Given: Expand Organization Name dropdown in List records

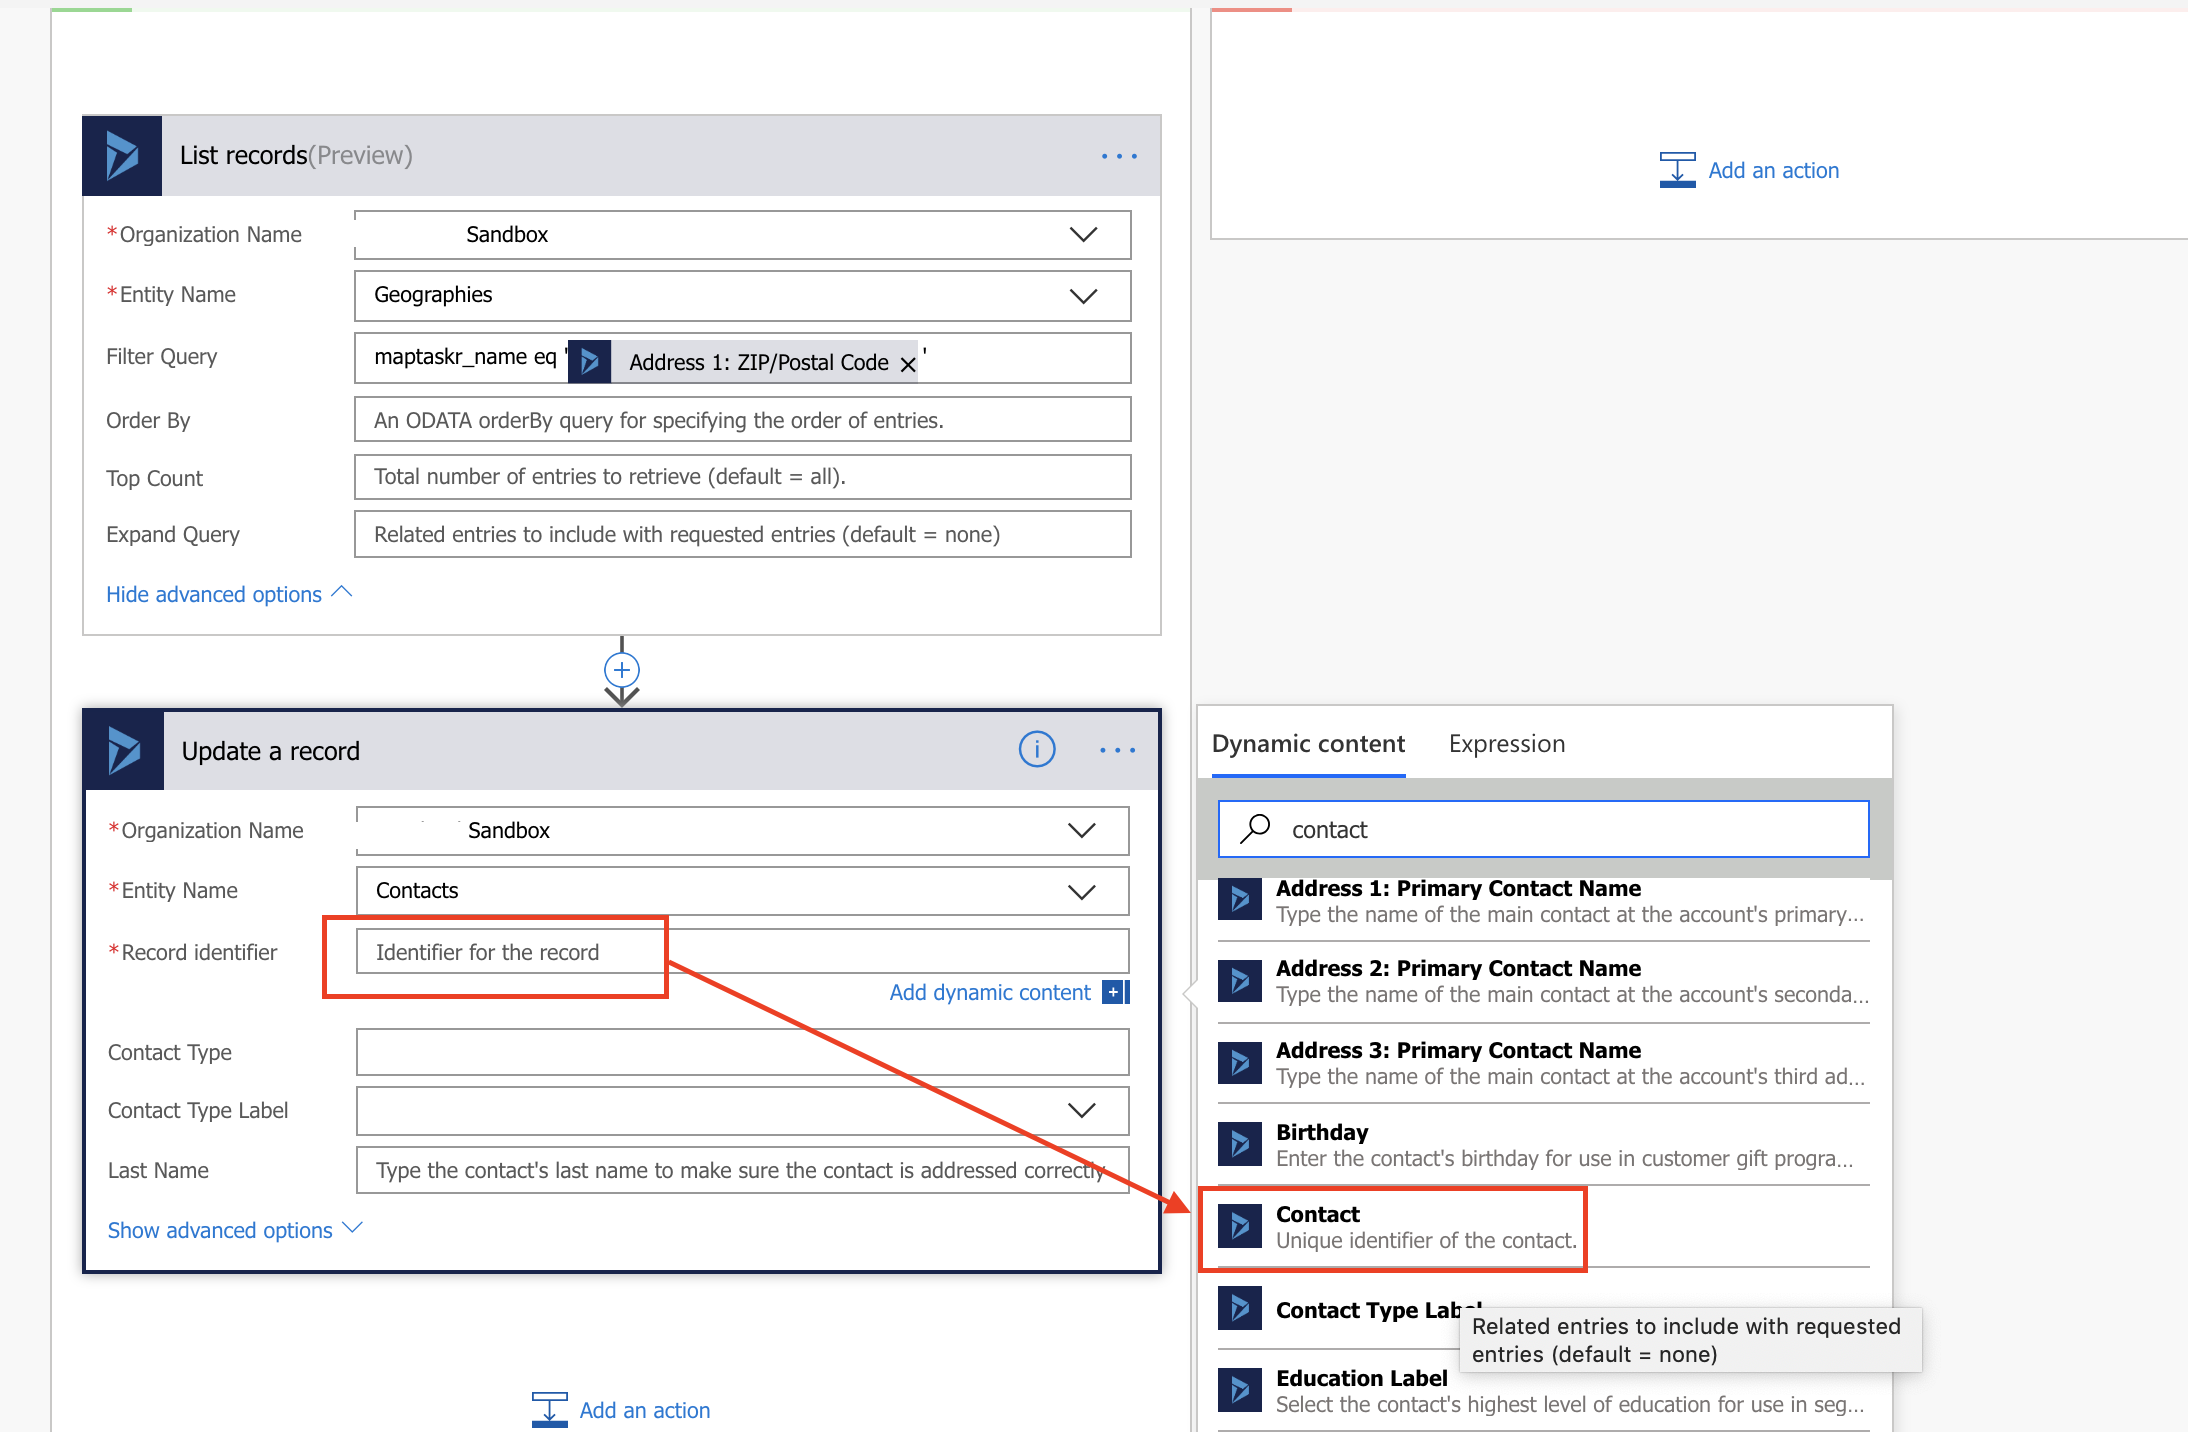Looking at the screenshot, I should point(1083,235).
